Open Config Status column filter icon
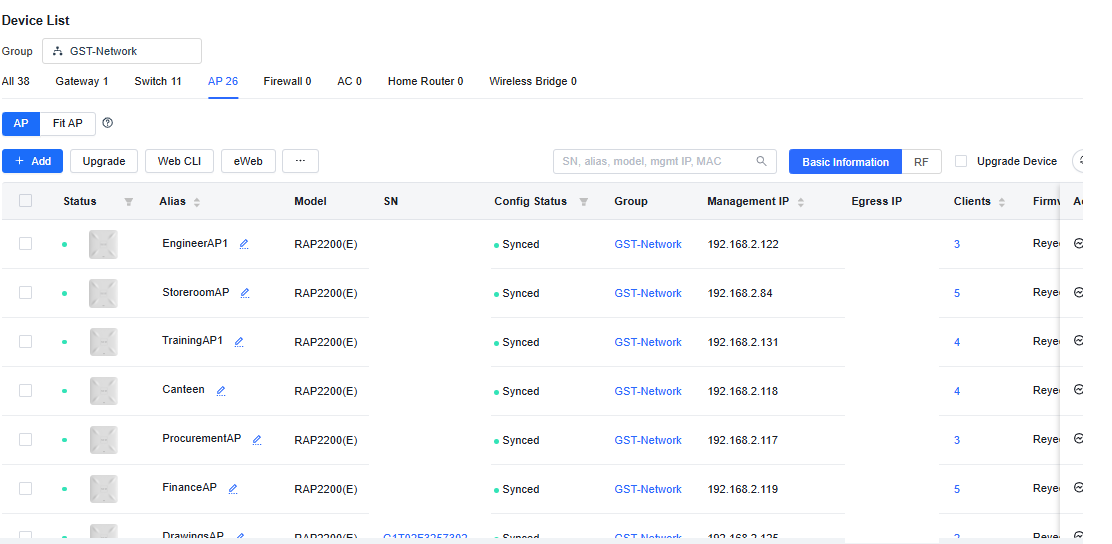The height and width of the screenshot is (544, 1112). point(583,202)
